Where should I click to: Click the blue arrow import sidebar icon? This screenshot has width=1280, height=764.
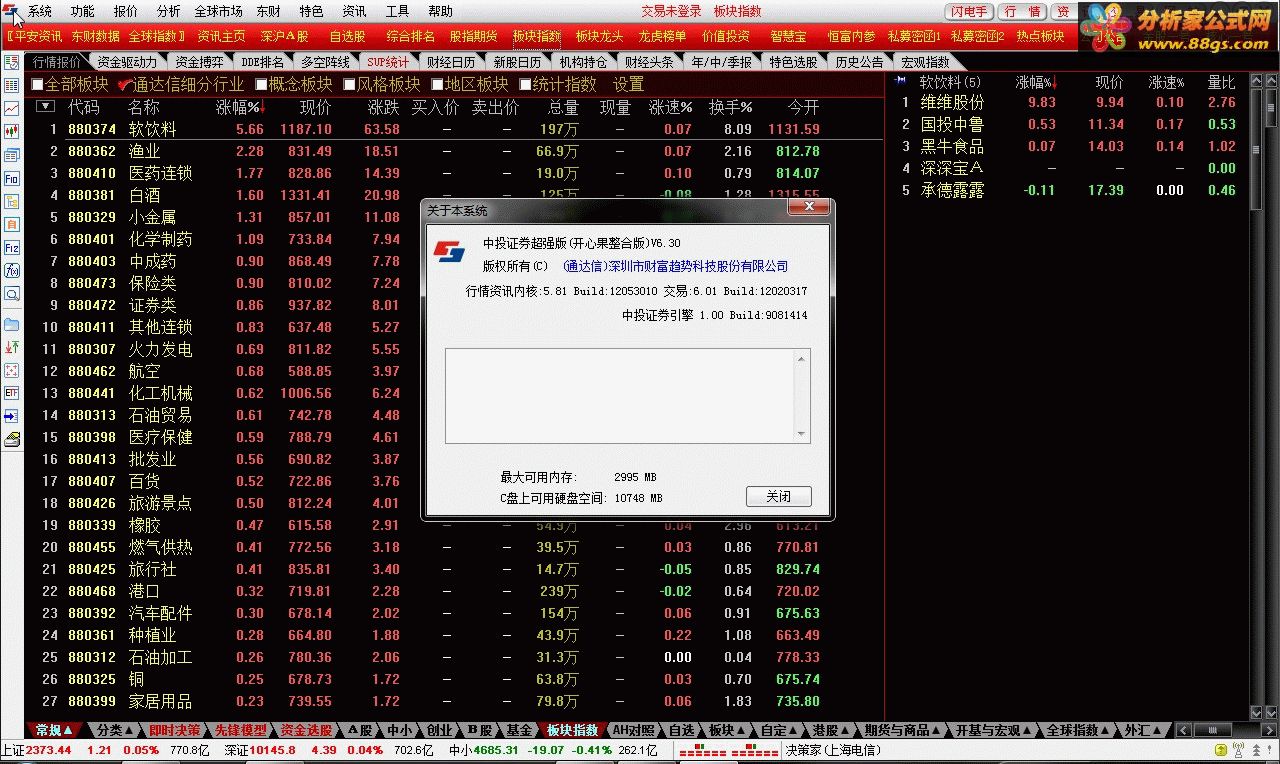[x=12, y=416]
